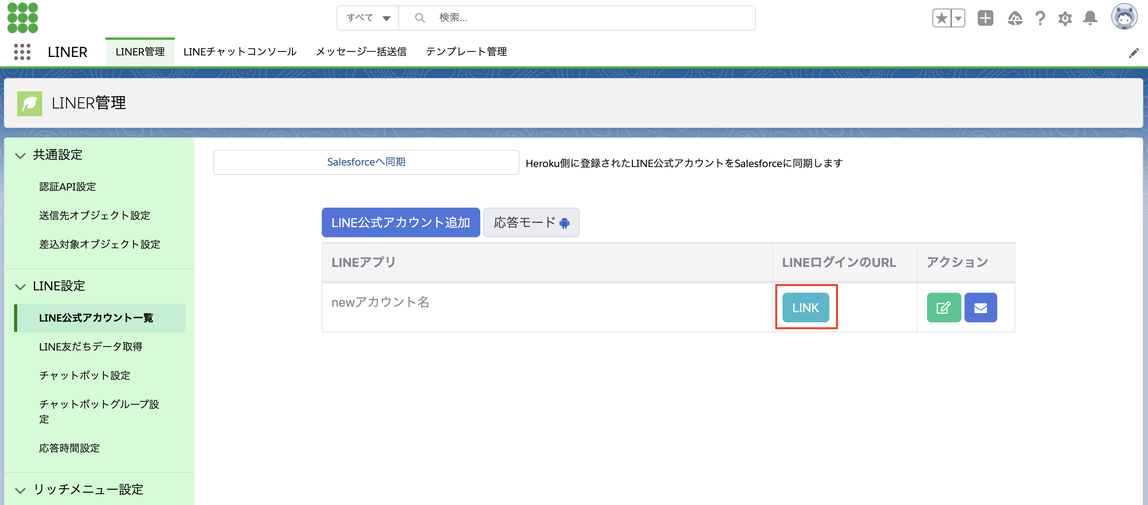The height and width of the screenshot is (505, 1148).
Task: Open the Setup gear icon
Action: click(x=1065, y=18)
